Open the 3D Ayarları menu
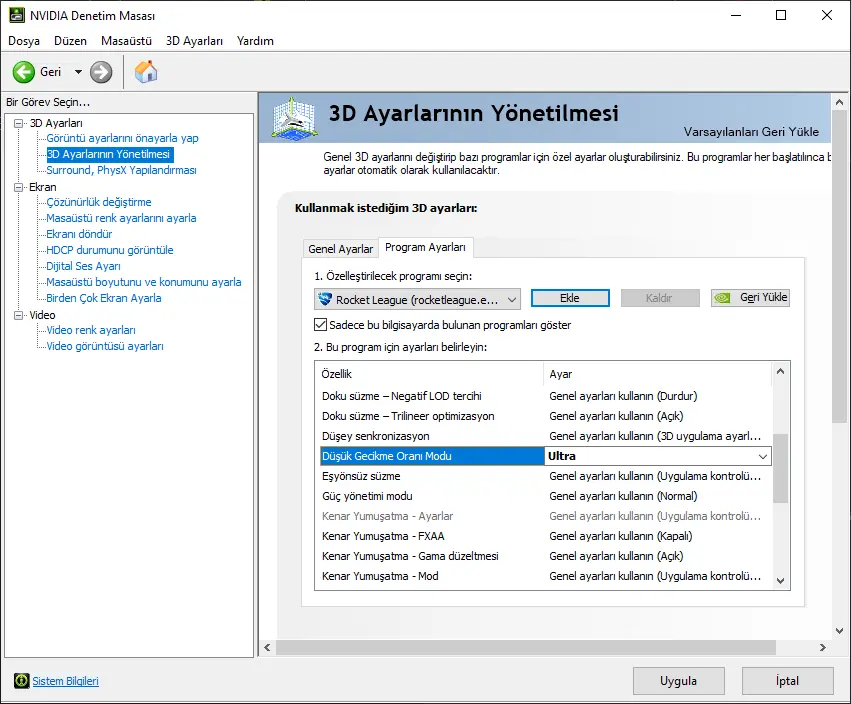This screenshot has width=851, height=704. [194, 41]
